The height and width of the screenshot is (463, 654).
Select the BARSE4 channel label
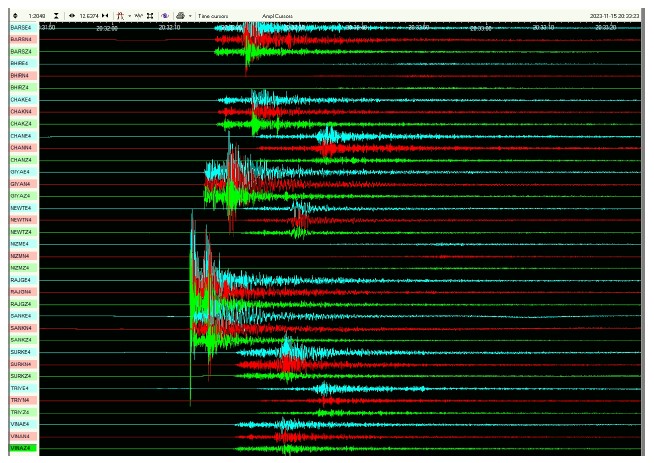(21, 28)
